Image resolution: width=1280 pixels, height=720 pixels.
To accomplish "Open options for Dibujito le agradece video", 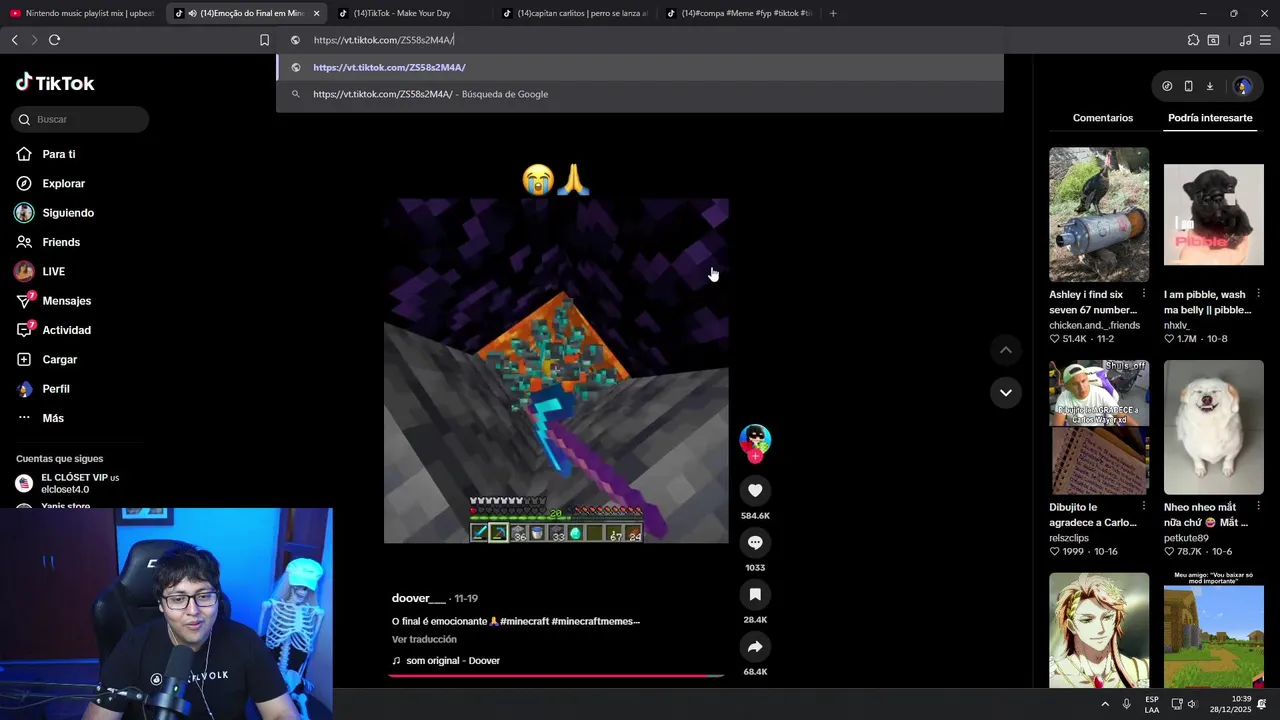I will coord(1144,507).
